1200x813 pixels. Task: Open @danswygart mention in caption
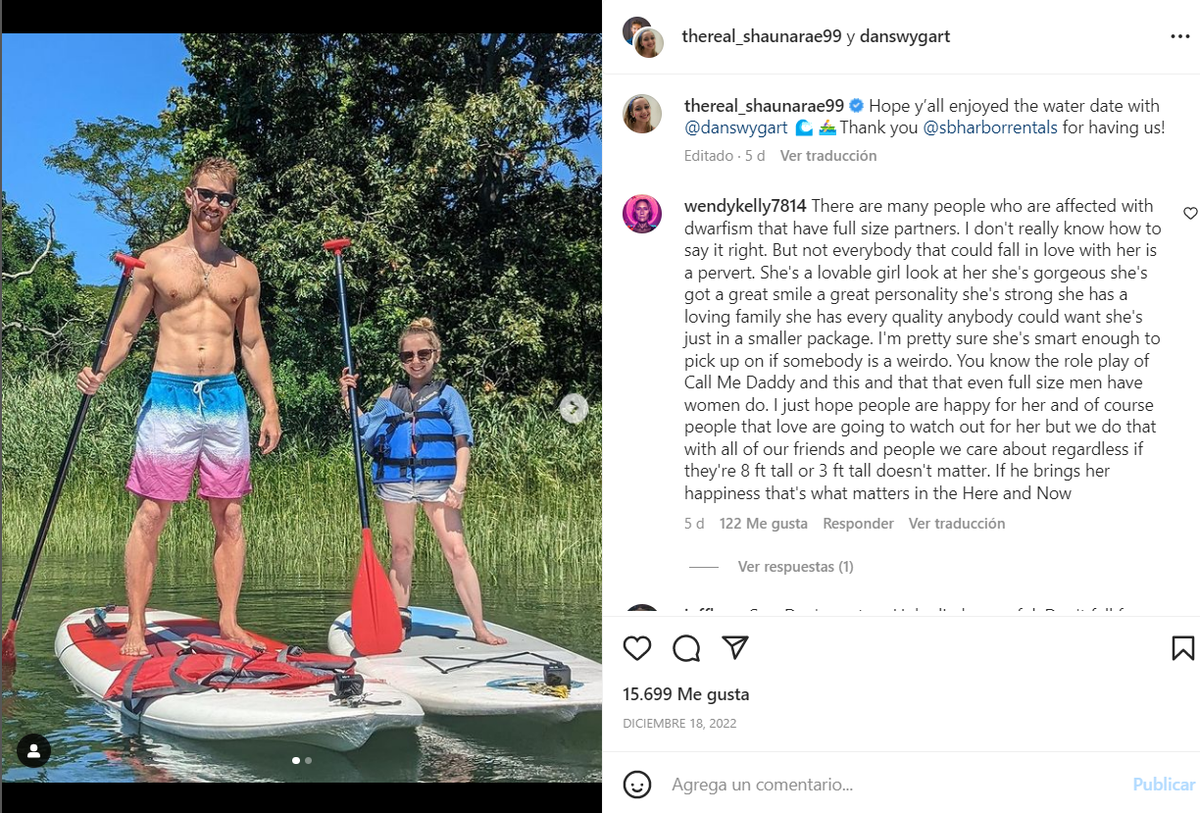pyautogui.click(x=737, y=128)
